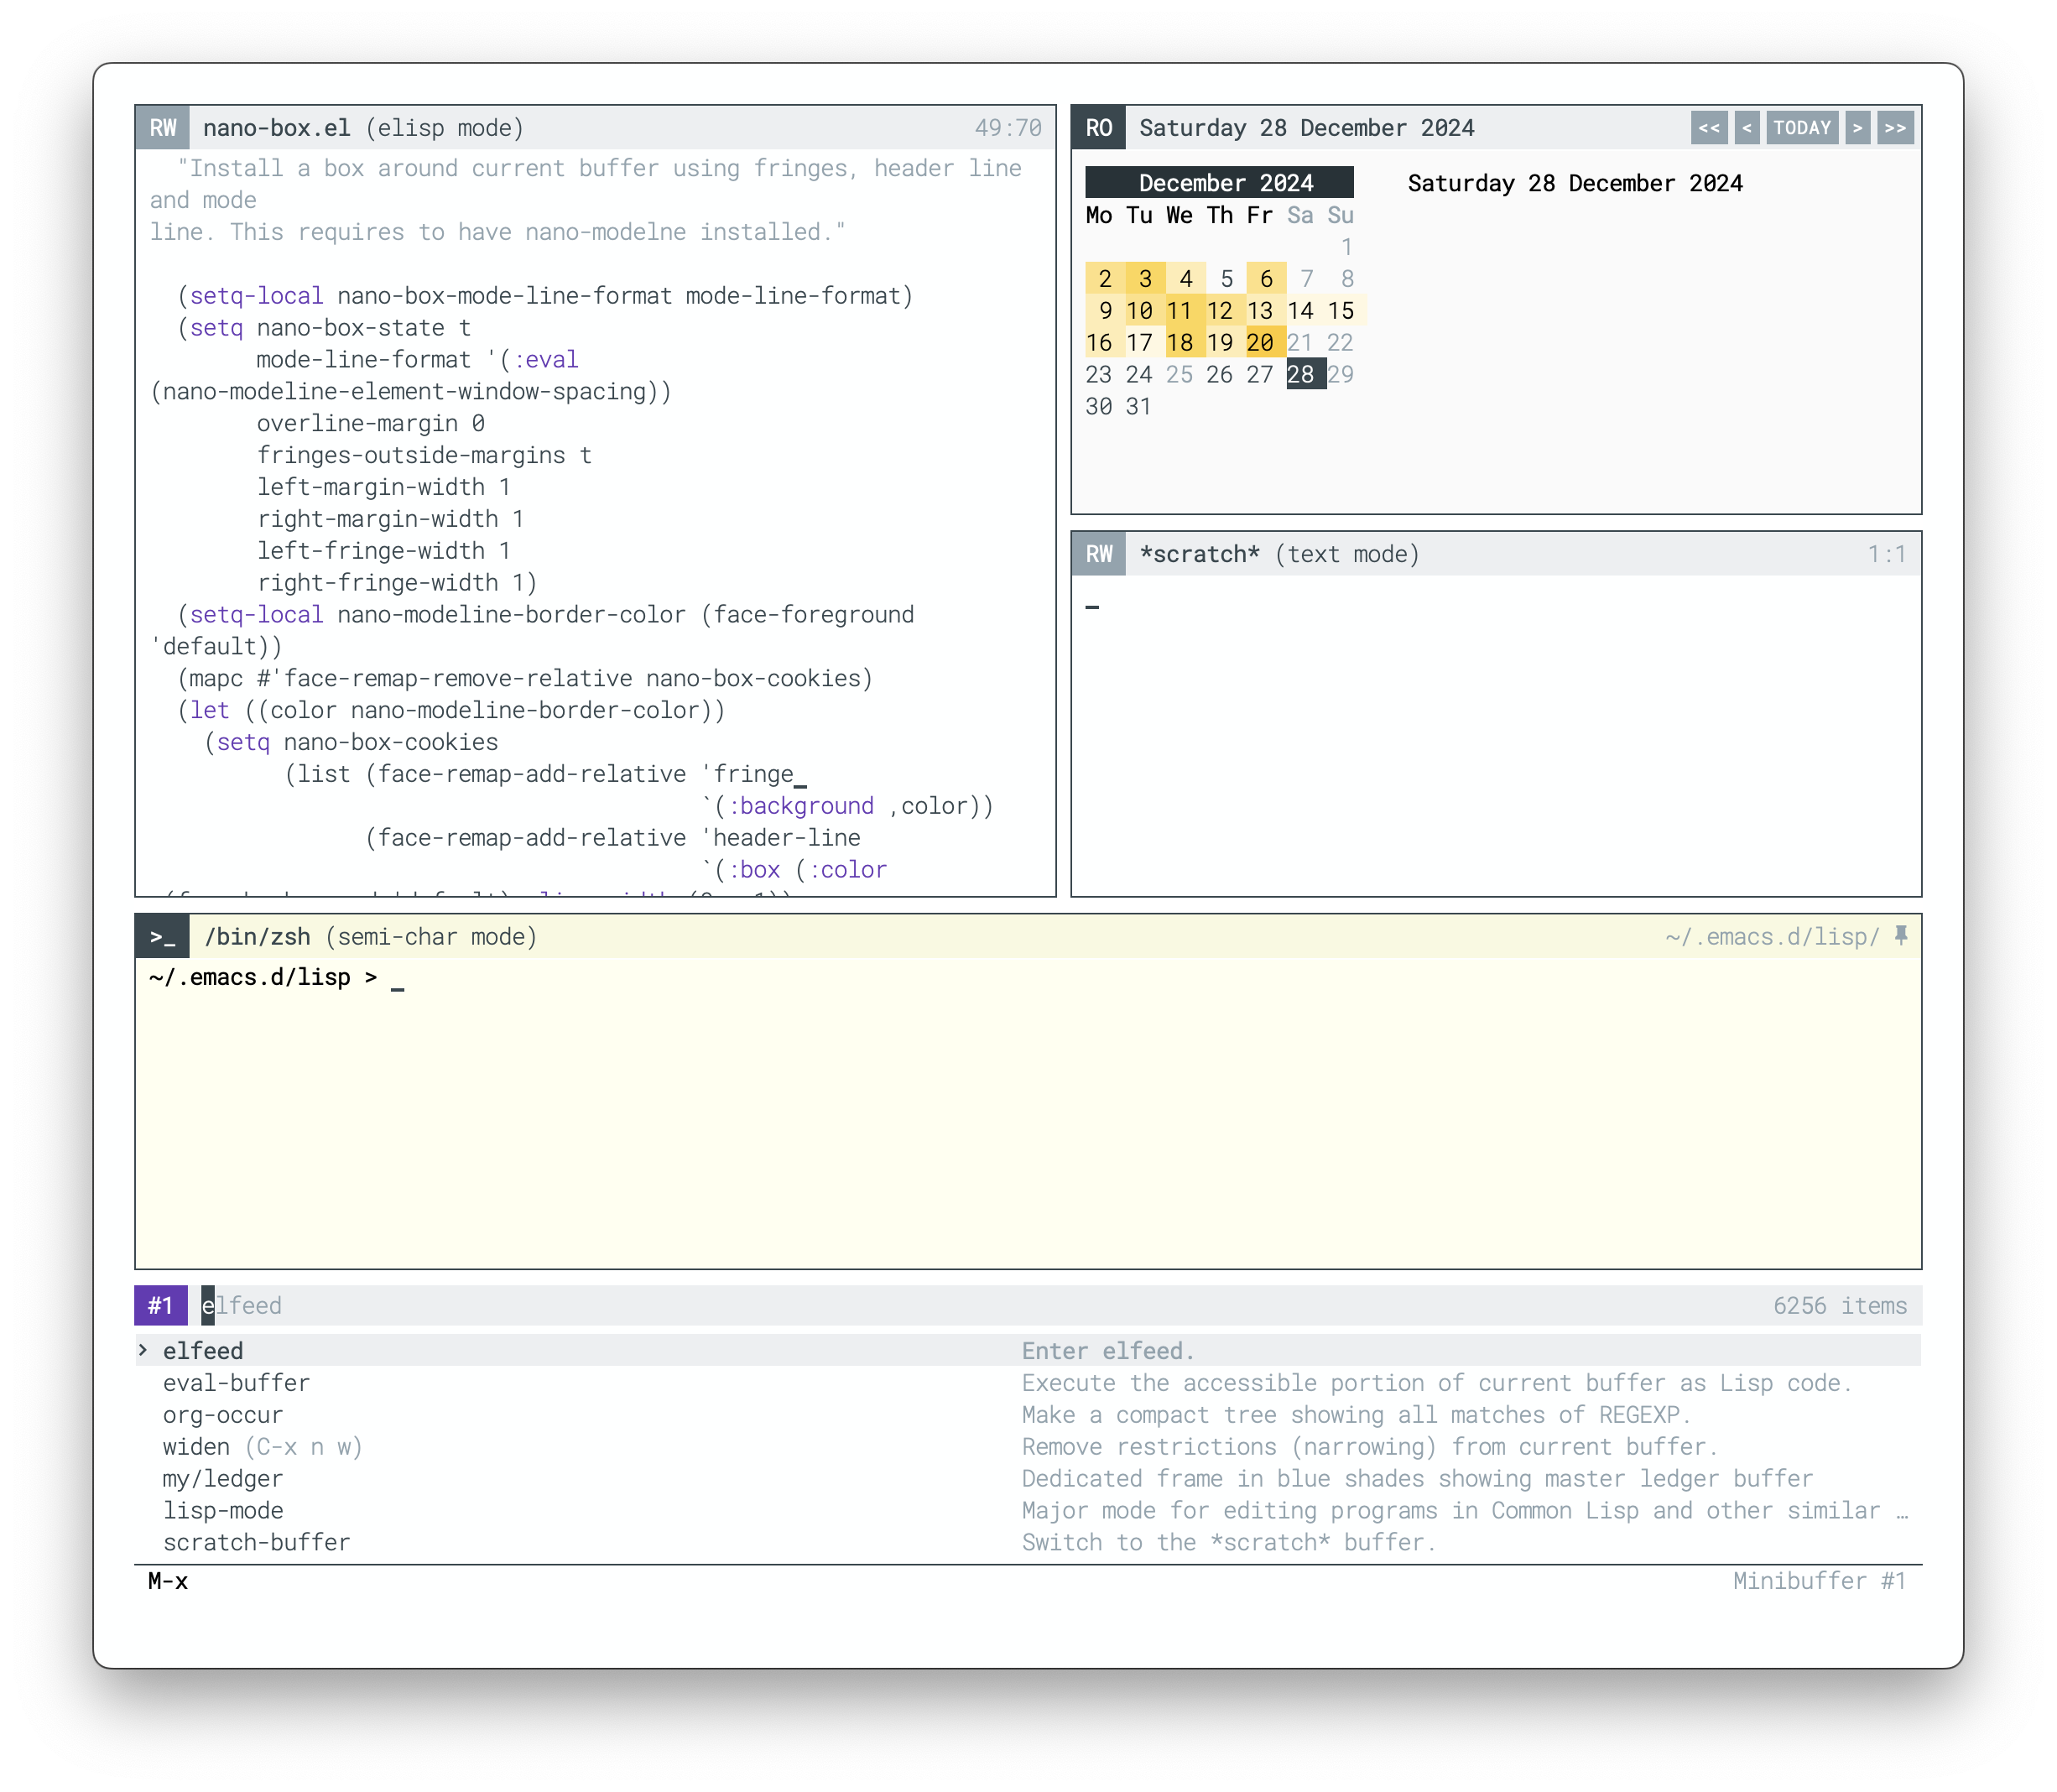
Task: Click the December 2024 month header
Action: 1219,183
